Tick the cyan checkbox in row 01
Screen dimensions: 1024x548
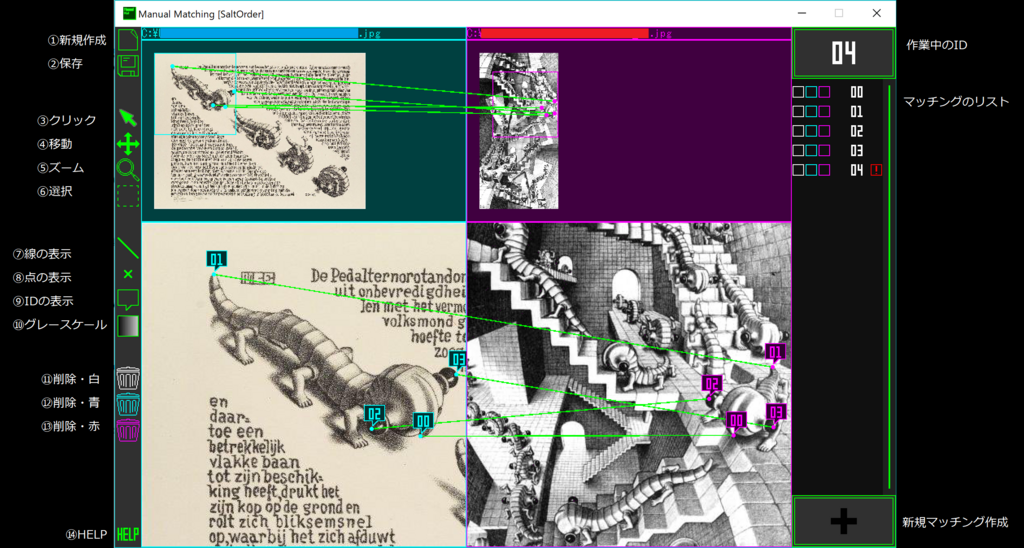tap(811, 112)
